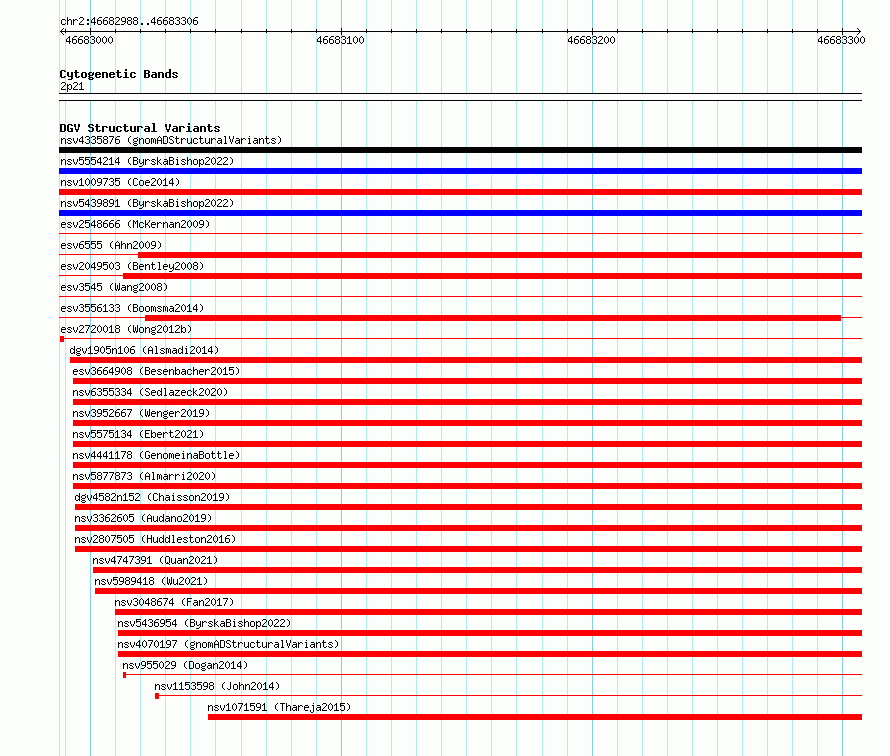Select nsv5575134 (Ebert2021) label
The height and width of the screenshot is (756, 890).
138,434
